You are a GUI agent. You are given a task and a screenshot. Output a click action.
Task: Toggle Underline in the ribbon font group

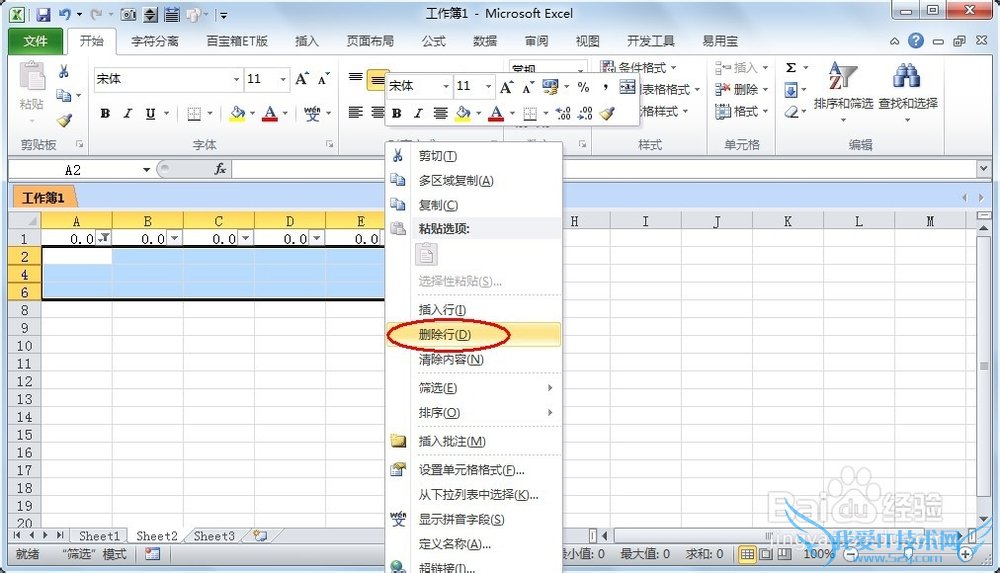coord(150,114)
